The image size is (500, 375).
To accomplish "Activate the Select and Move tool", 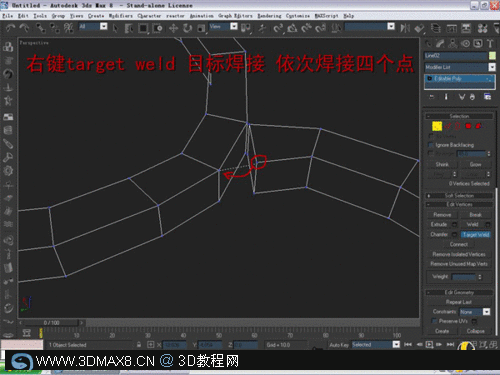I will tap(173, 28).
